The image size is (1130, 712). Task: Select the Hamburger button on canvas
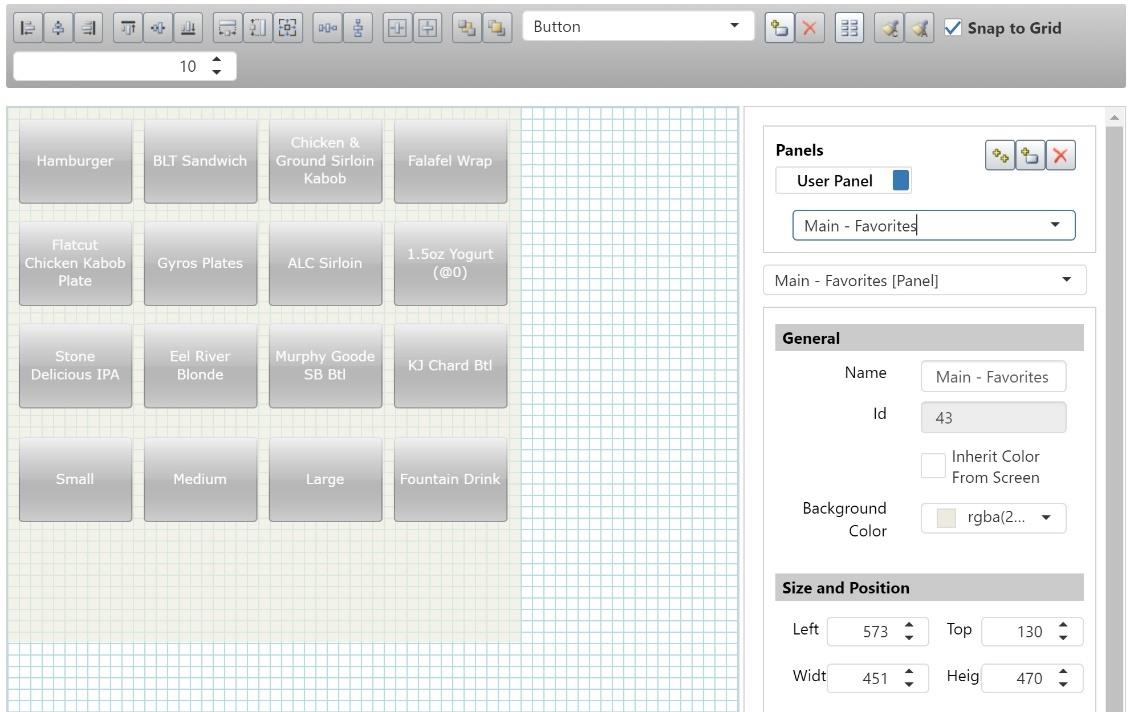click(x=75, y=161)
